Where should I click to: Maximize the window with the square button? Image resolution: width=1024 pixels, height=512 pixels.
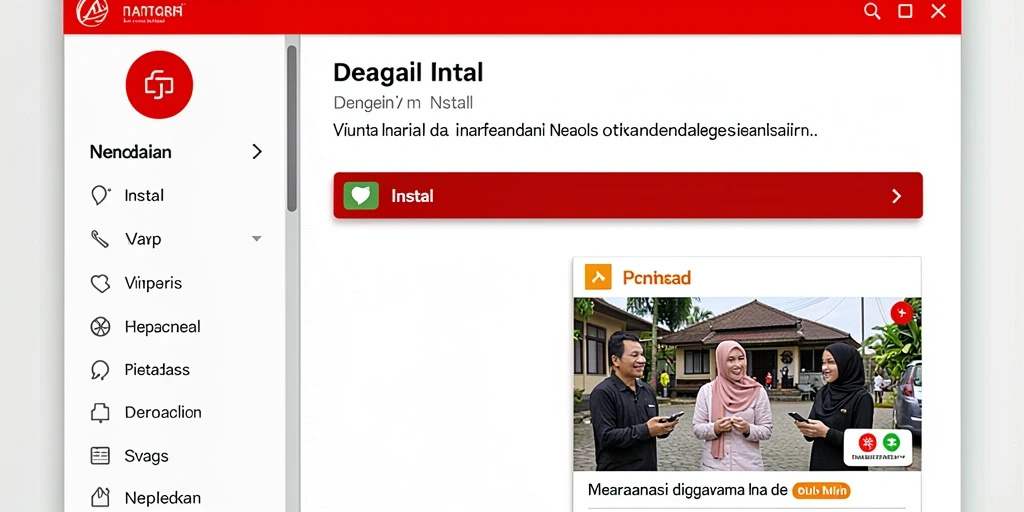pos(905,11)
